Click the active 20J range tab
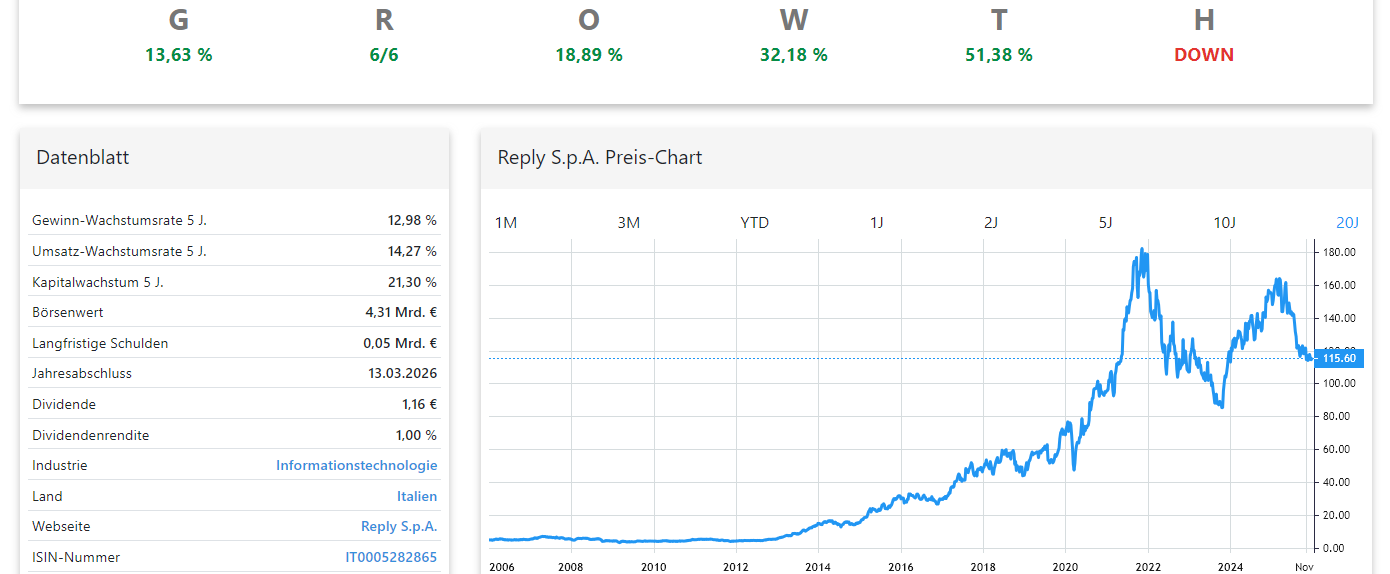Viewport: 1390px width, 574px height. [x=1347, y=222]
